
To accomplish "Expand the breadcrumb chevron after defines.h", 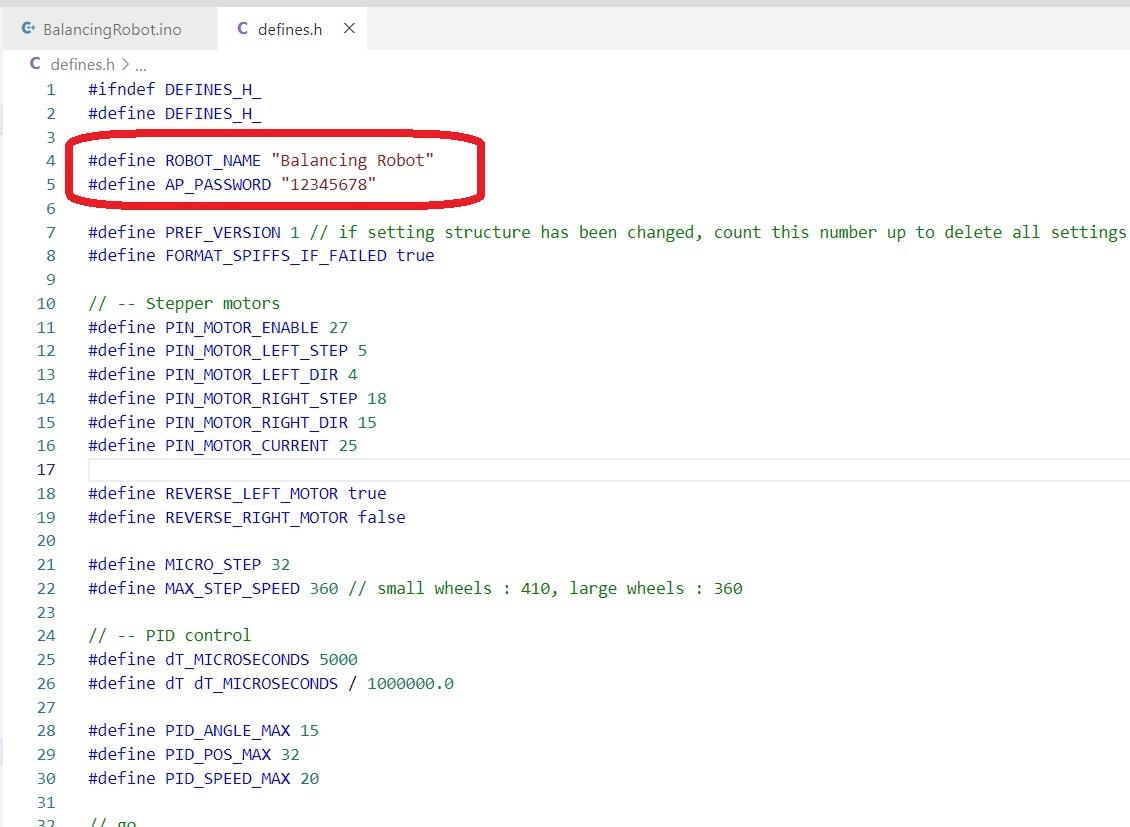I will coord(125,64).
